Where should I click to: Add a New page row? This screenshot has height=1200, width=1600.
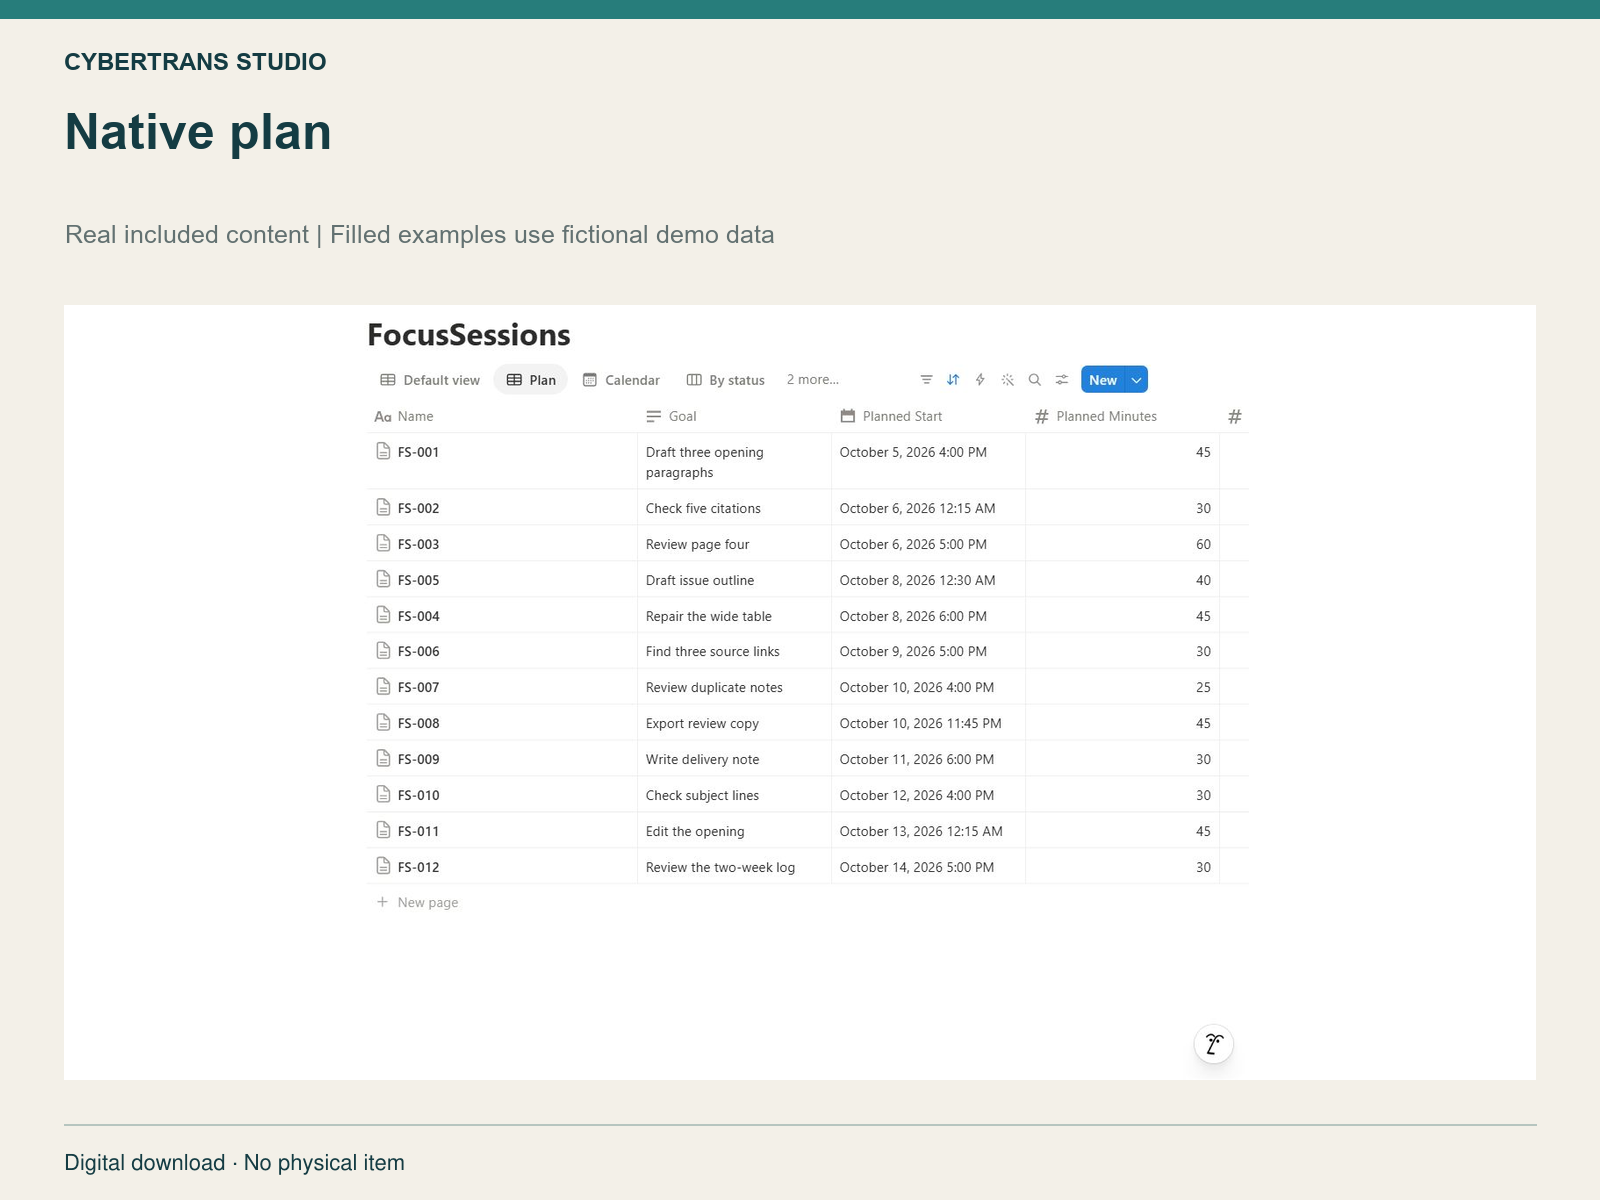pyautogui.click(x=417, y=902)
